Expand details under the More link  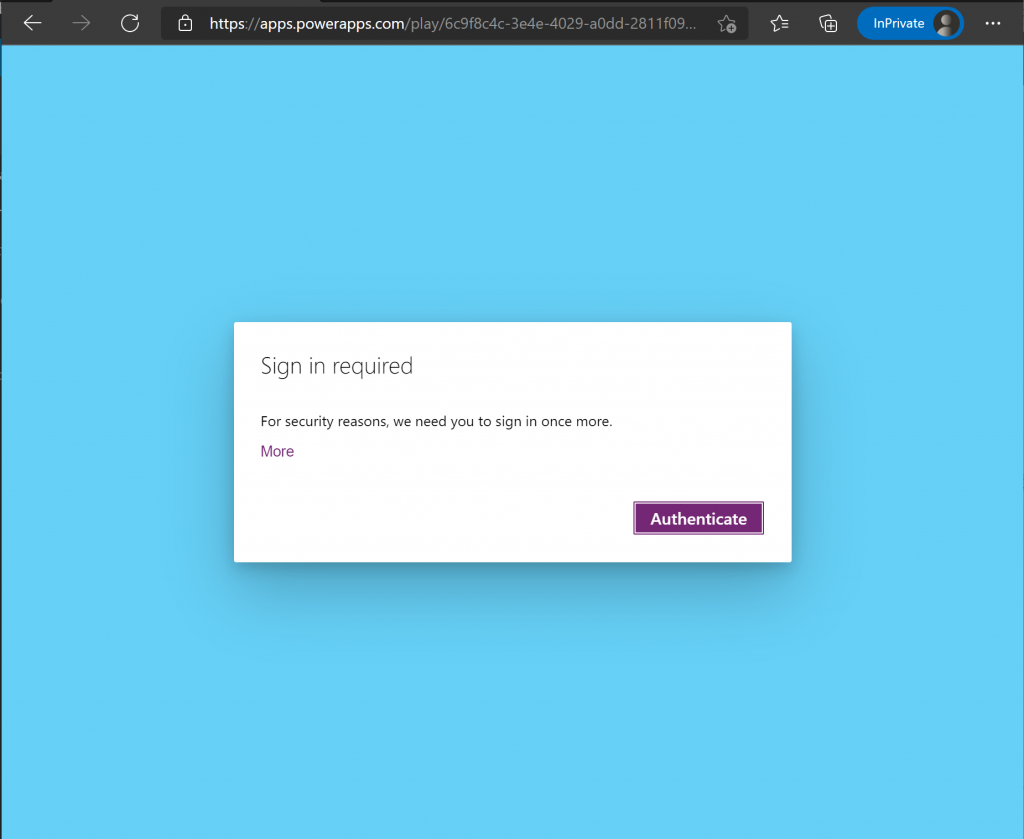(277, 451)
